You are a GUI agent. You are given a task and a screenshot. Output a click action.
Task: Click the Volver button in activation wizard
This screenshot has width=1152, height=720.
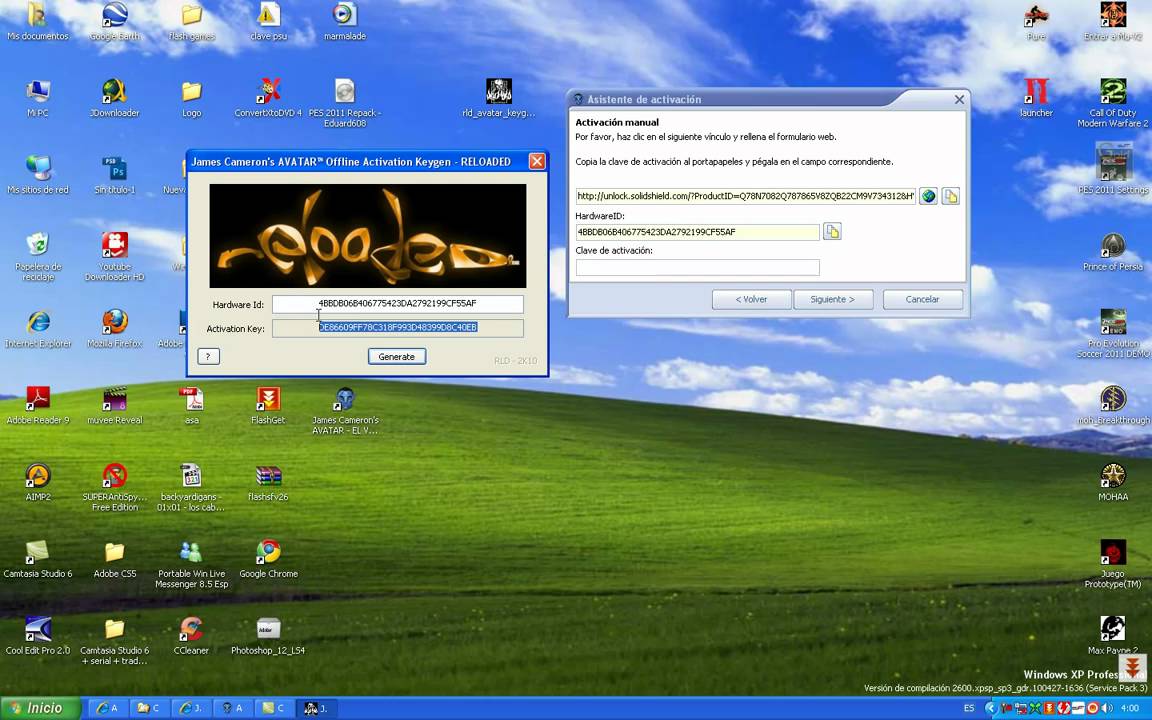point(751,299)
